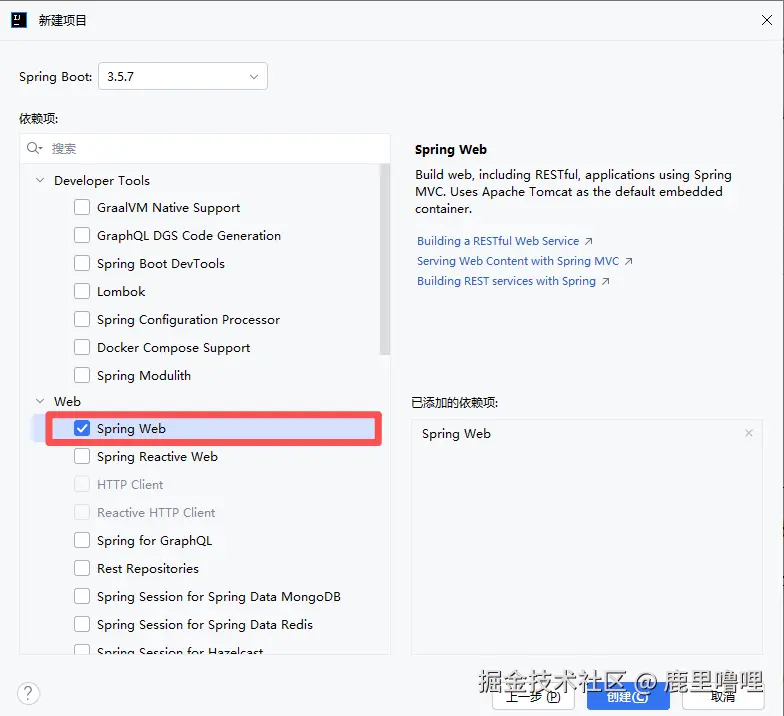Enable Spring Reactive Web checkbox
Image resolution: width=784 pixels, height=716 pixels.
click(82, 456)
